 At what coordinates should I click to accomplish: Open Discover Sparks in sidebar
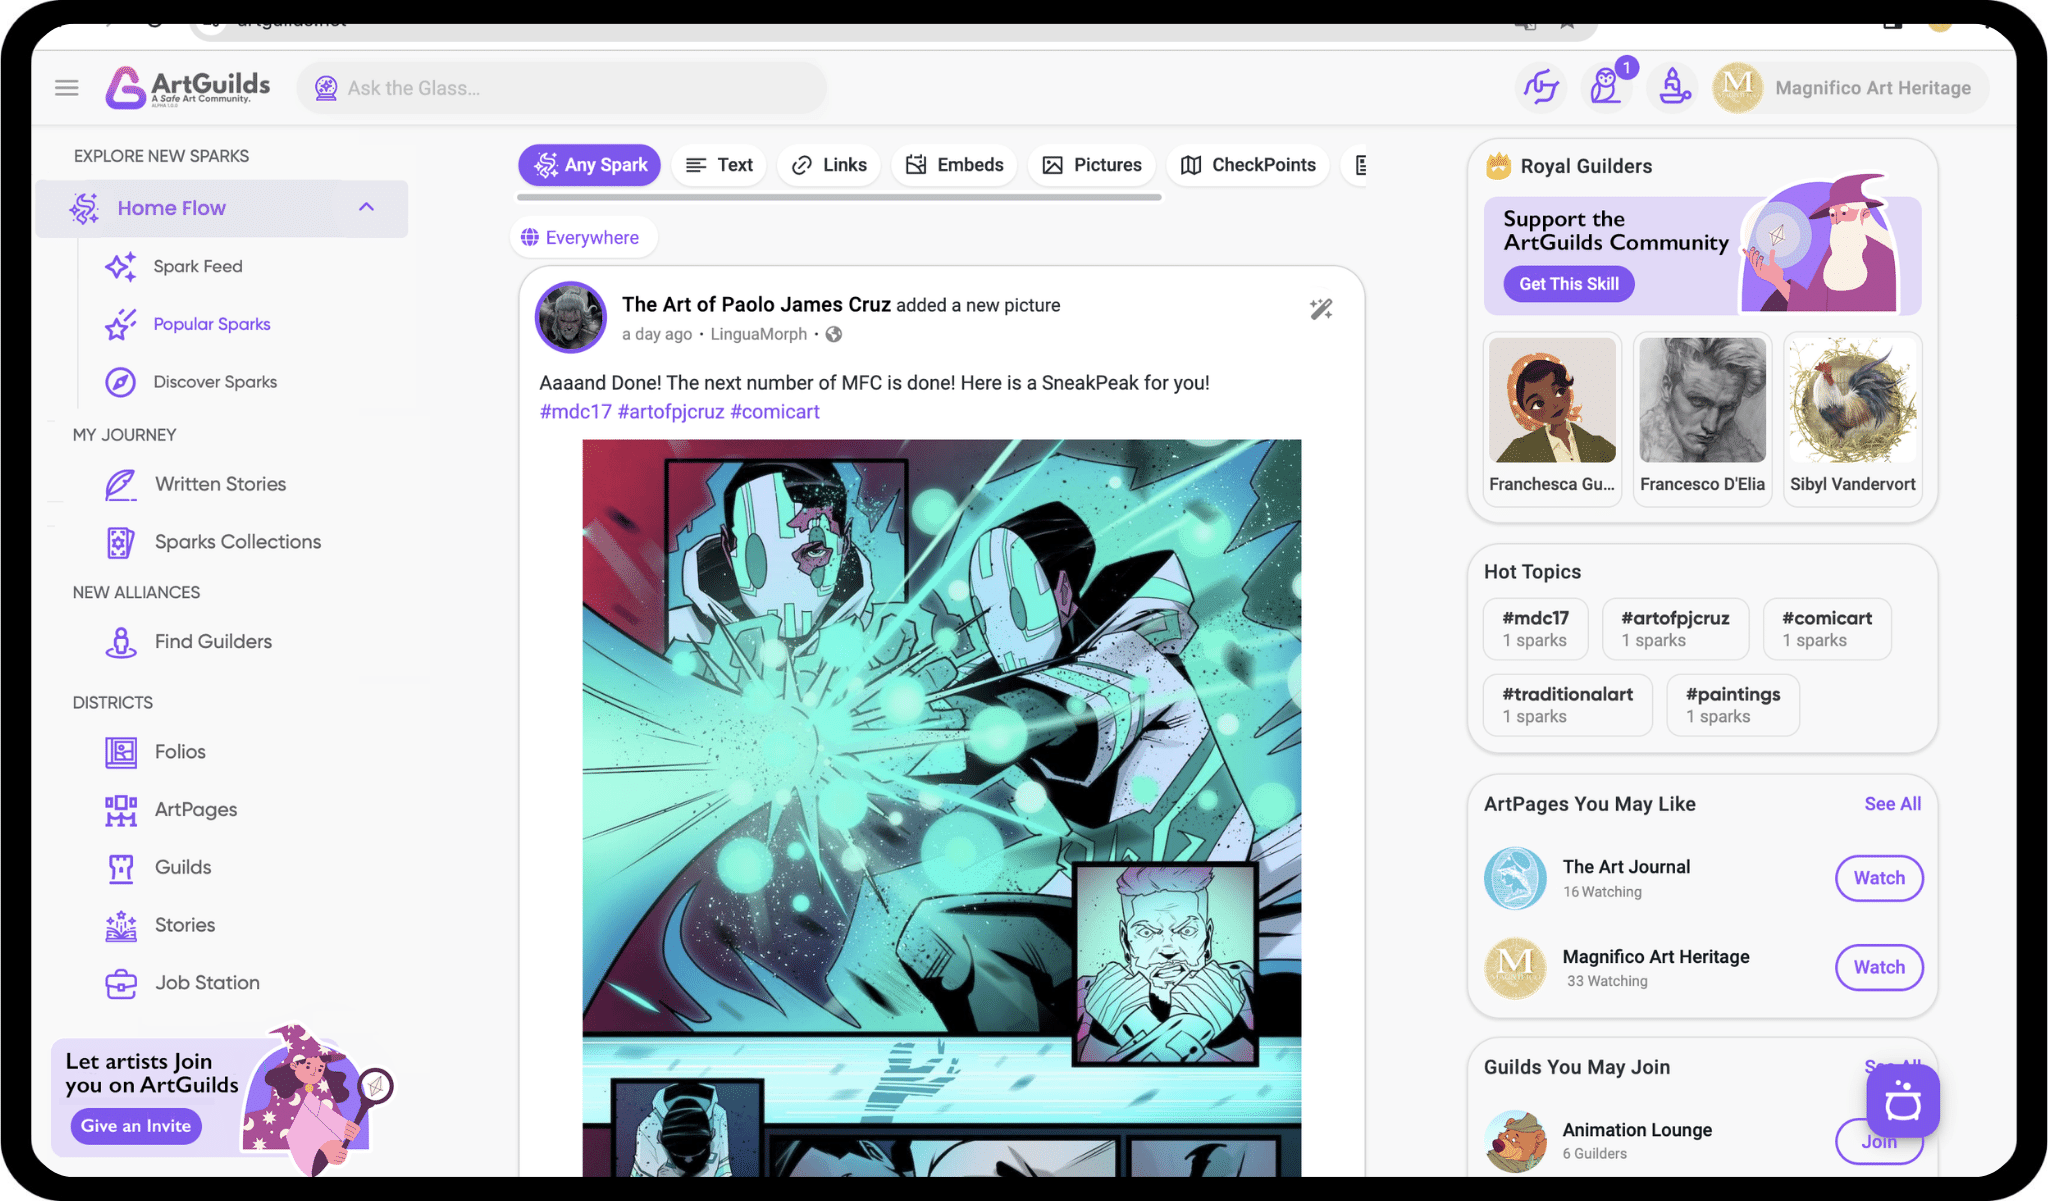(215, 382)
